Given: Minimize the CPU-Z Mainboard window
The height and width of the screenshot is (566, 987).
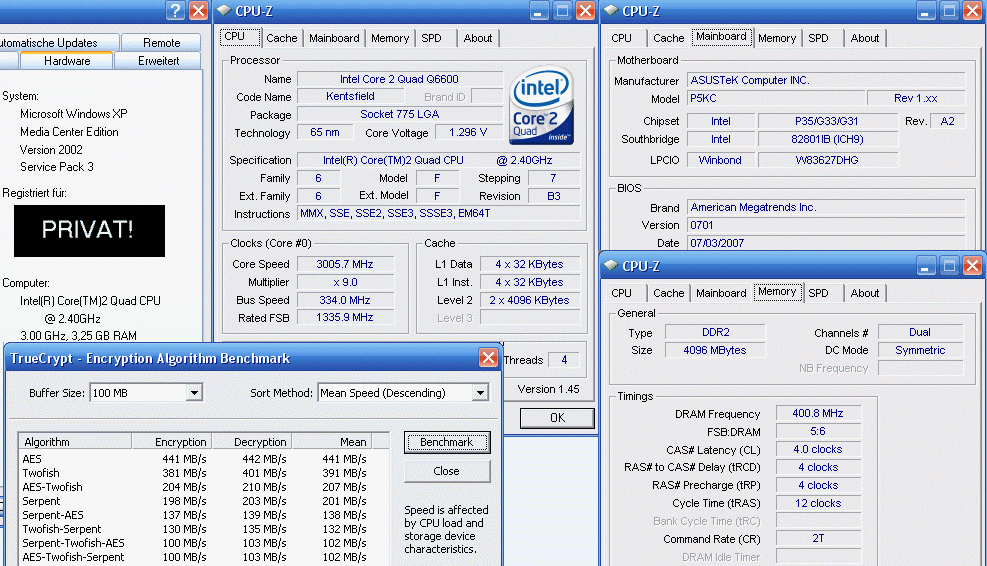Looking at the screenshot, I should pyautogui.click(x=925, y=11).
